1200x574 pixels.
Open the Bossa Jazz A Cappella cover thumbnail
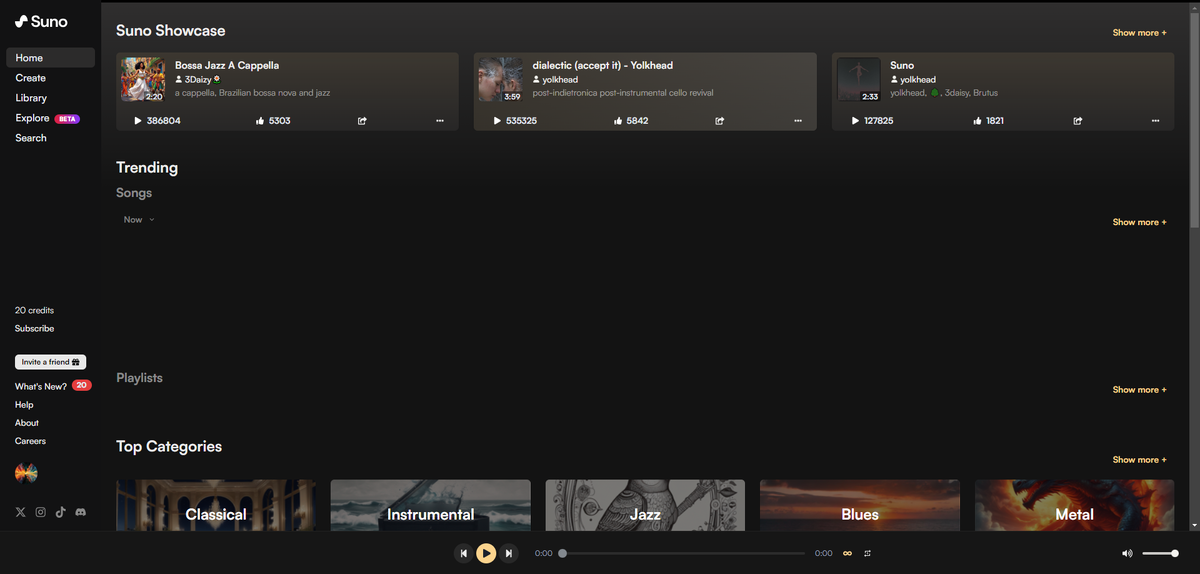pyautogui.click(x=143, y=79)
